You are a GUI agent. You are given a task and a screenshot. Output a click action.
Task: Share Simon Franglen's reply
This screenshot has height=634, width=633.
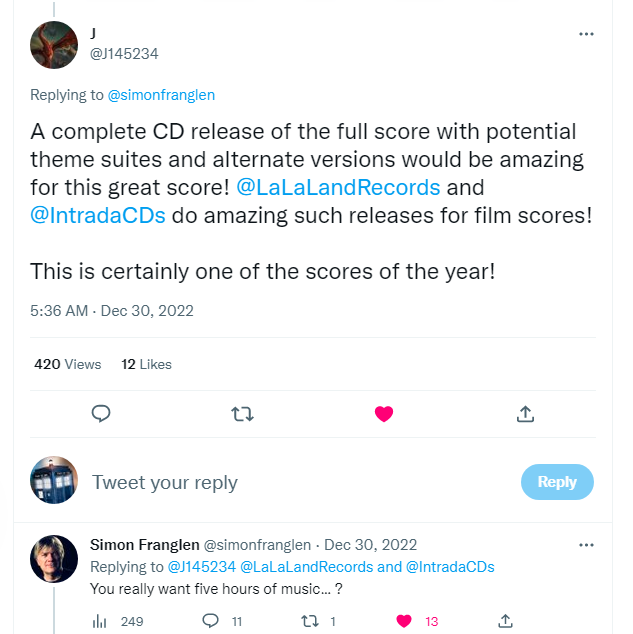point(506,621)
